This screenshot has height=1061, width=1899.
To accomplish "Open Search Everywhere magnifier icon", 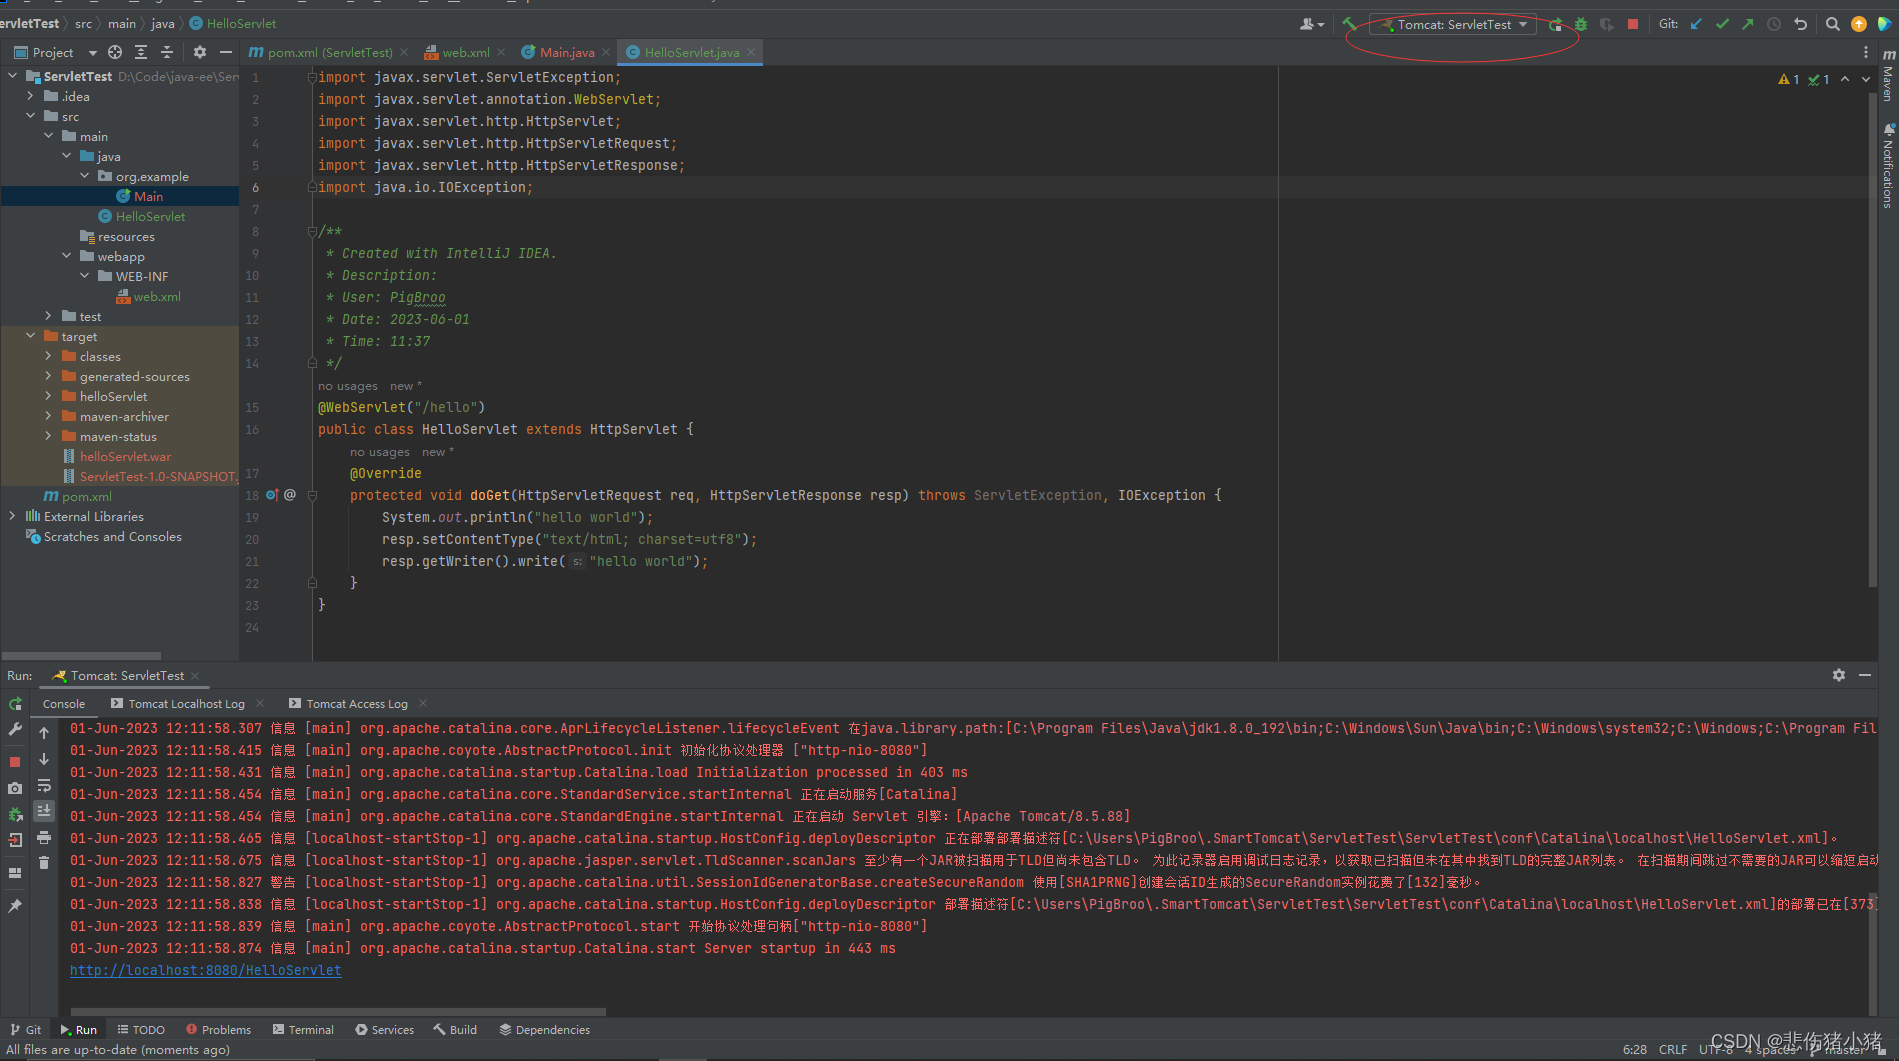I will pos(1833,24).
